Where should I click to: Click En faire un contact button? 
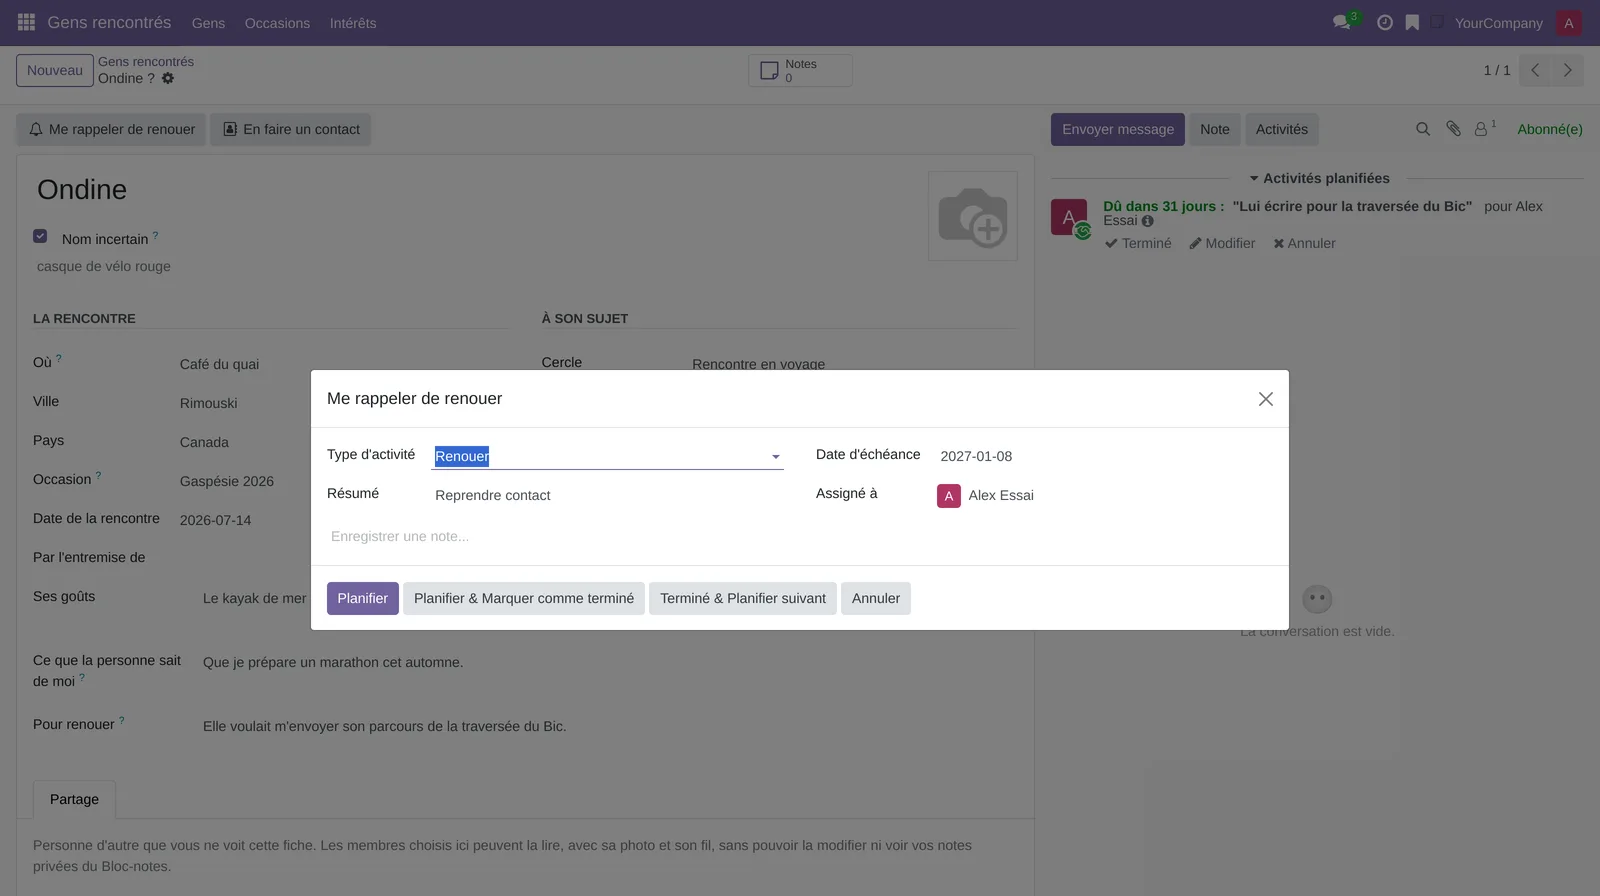pyautogui.click(x=291, y=129)
